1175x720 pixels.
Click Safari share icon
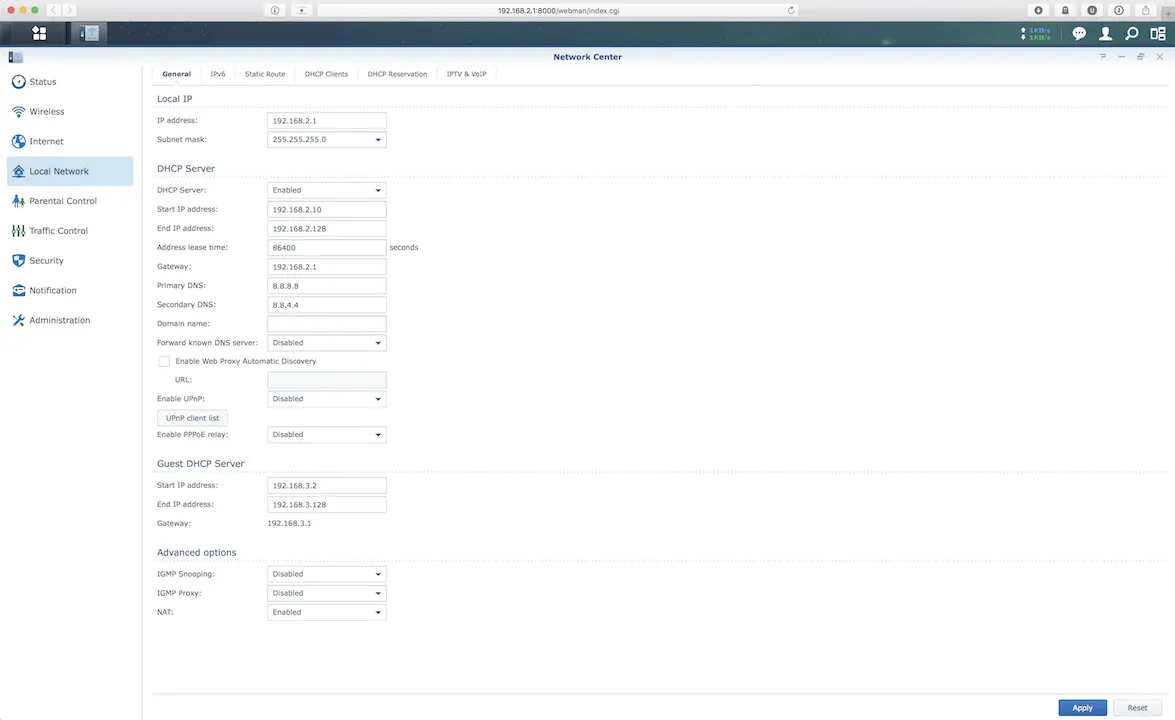[x=1146, y=10]
